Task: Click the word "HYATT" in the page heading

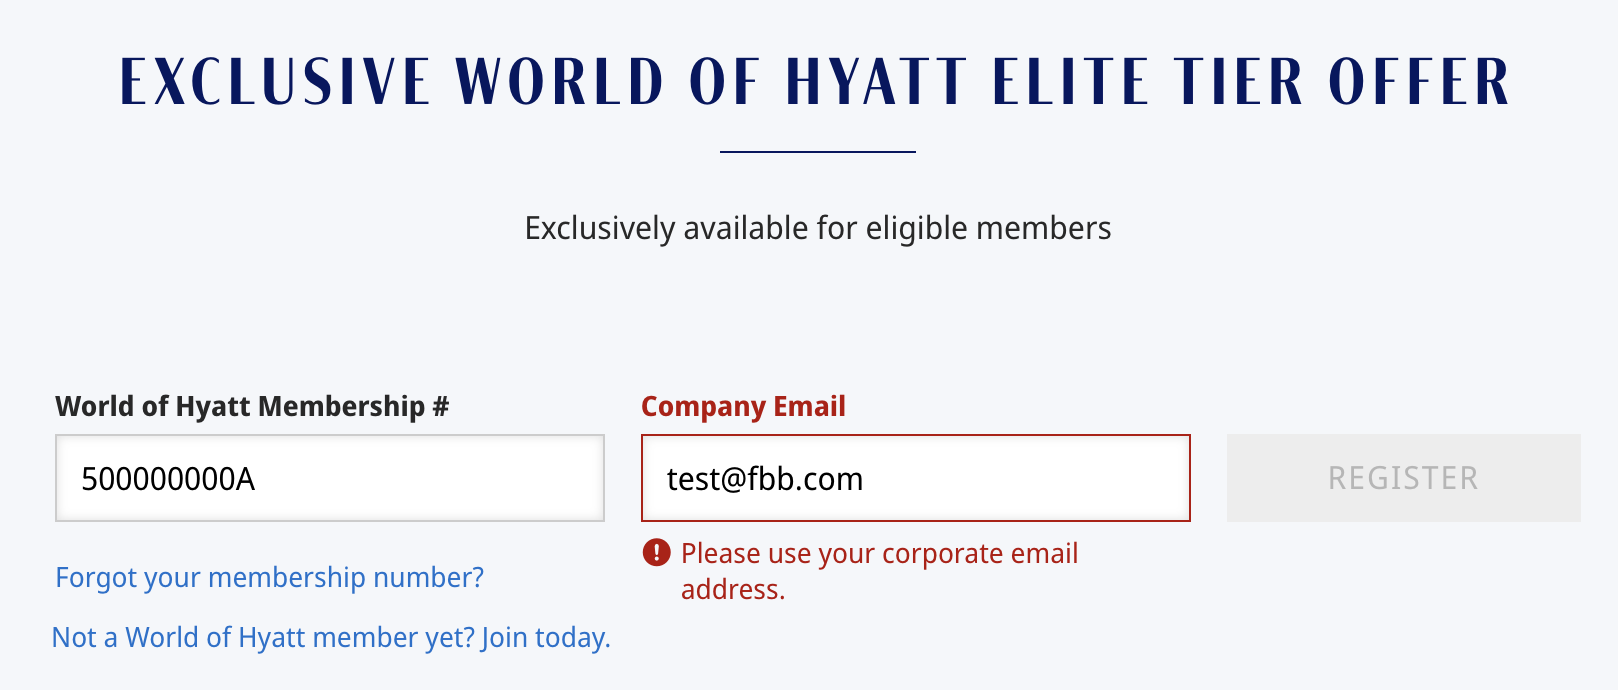Action: point(876,82)
